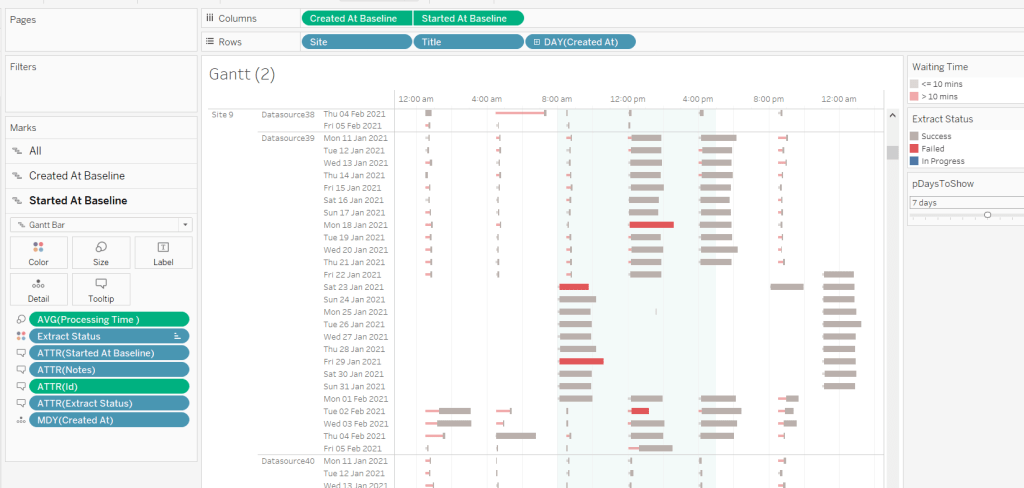
Task: Switch to Created At Baseline marks section
Action: [76, 176]
